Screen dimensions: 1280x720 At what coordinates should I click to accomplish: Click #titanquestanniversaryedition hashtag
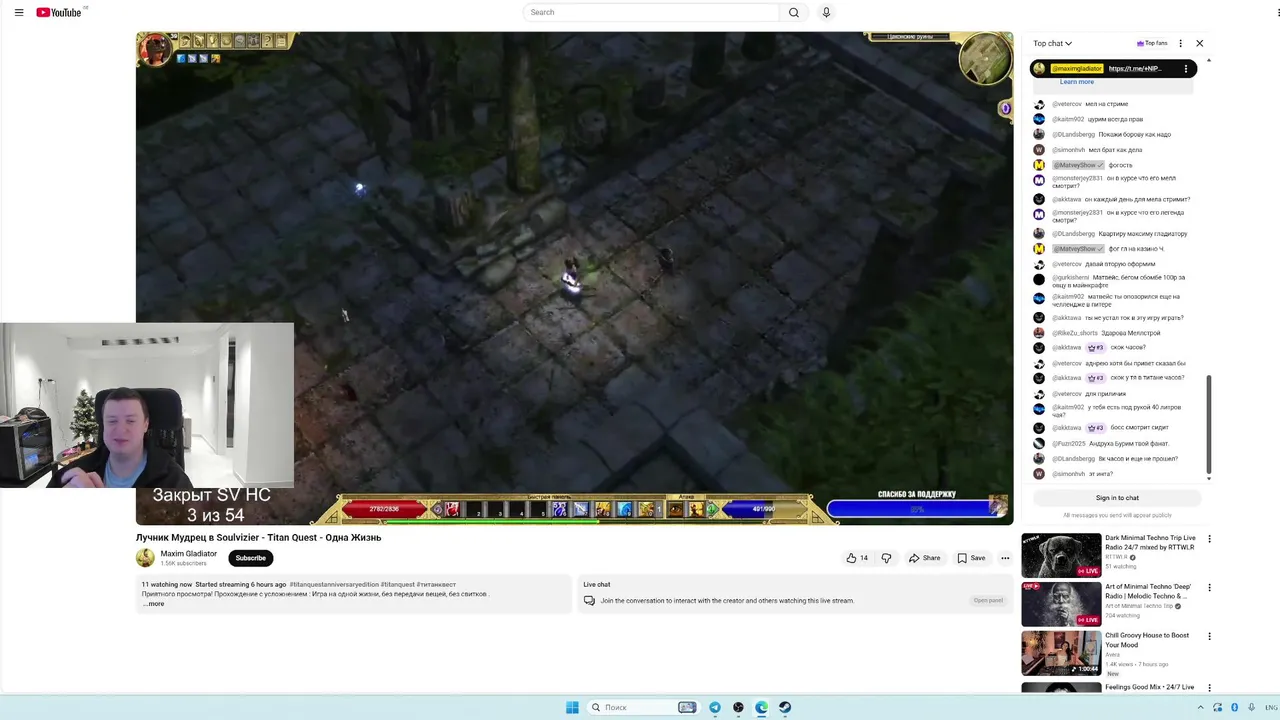(334, 584)
